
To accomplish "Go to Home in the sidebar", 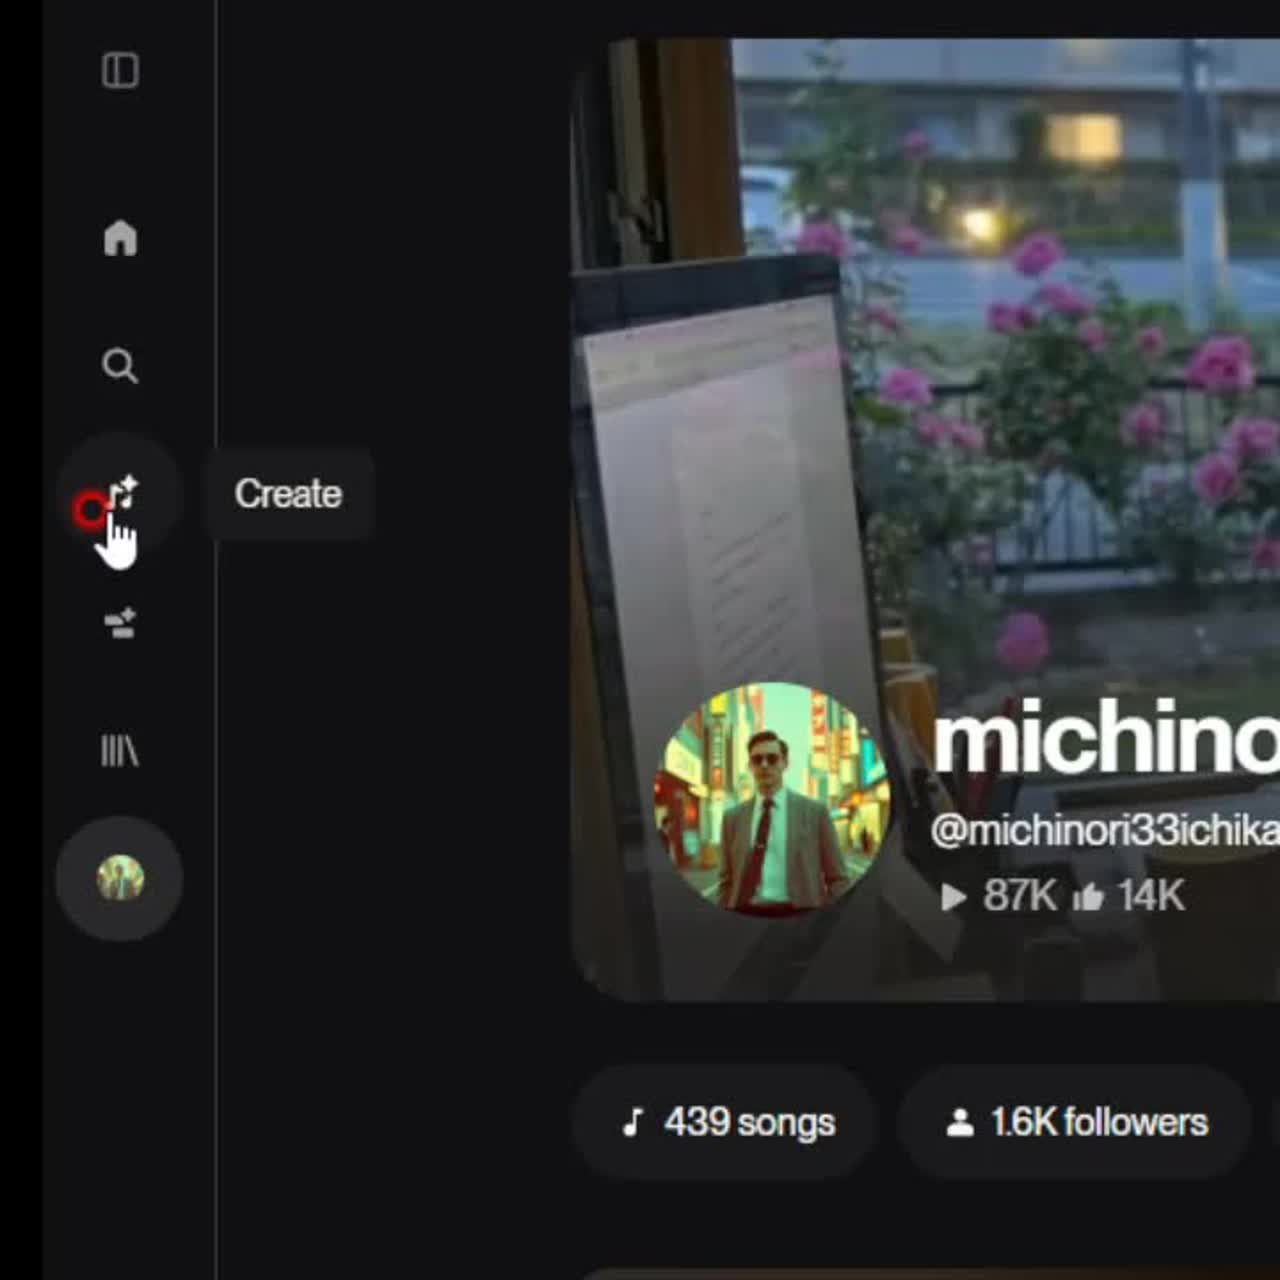I will [x=120, y=238].
